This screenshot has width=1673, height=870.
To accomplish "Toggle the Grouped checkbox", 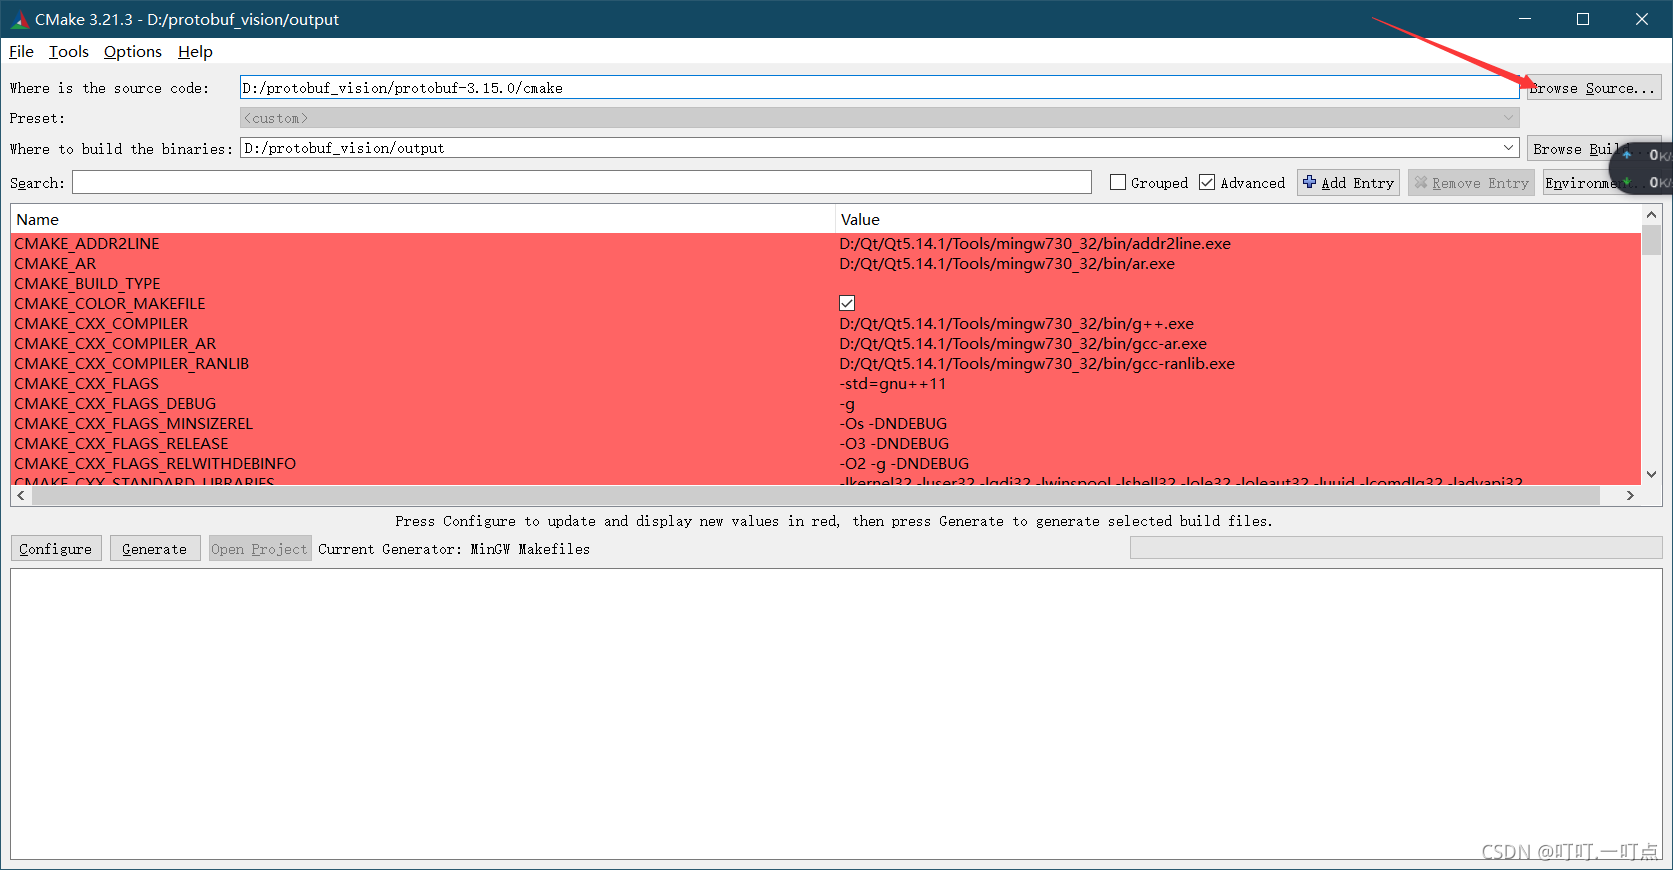I will pyautogui.click(x=1118, y=182).
